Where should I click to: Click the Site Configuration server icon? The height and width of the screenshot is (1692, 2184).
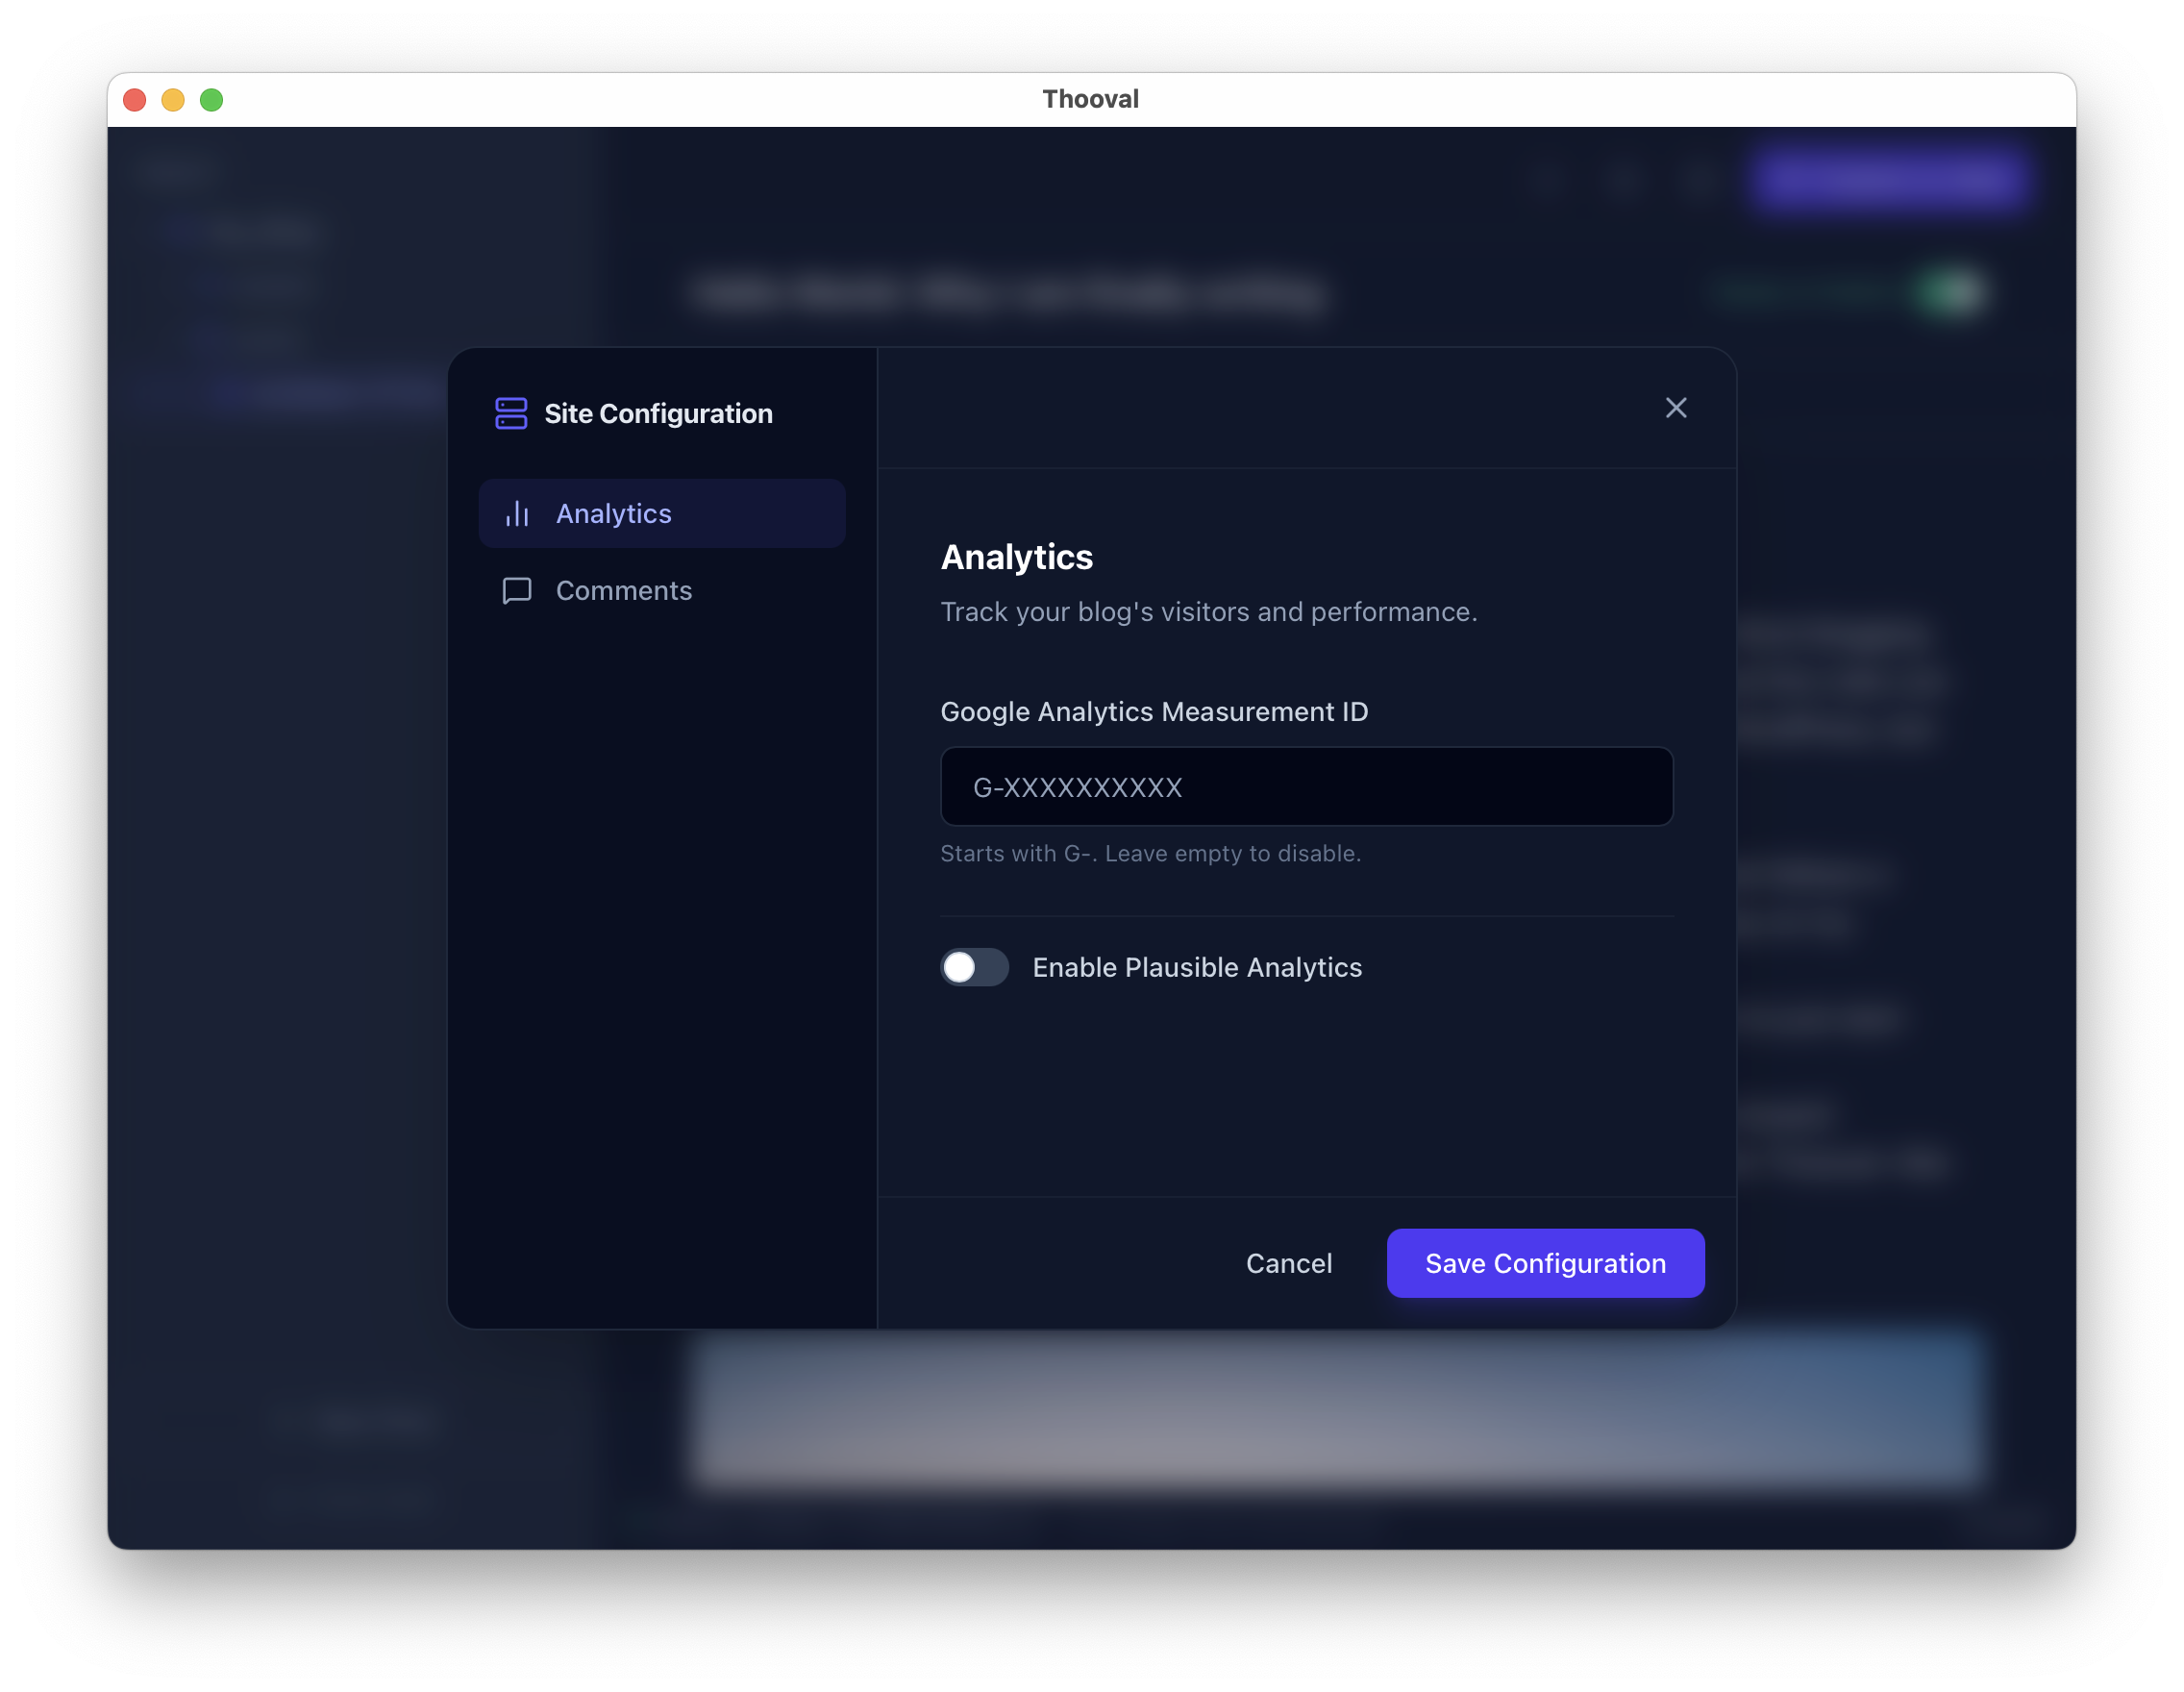coord(511,413)
